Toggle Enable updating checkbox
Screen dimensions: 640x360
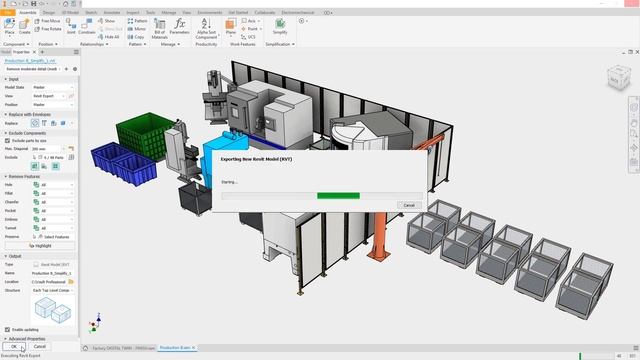7,329
